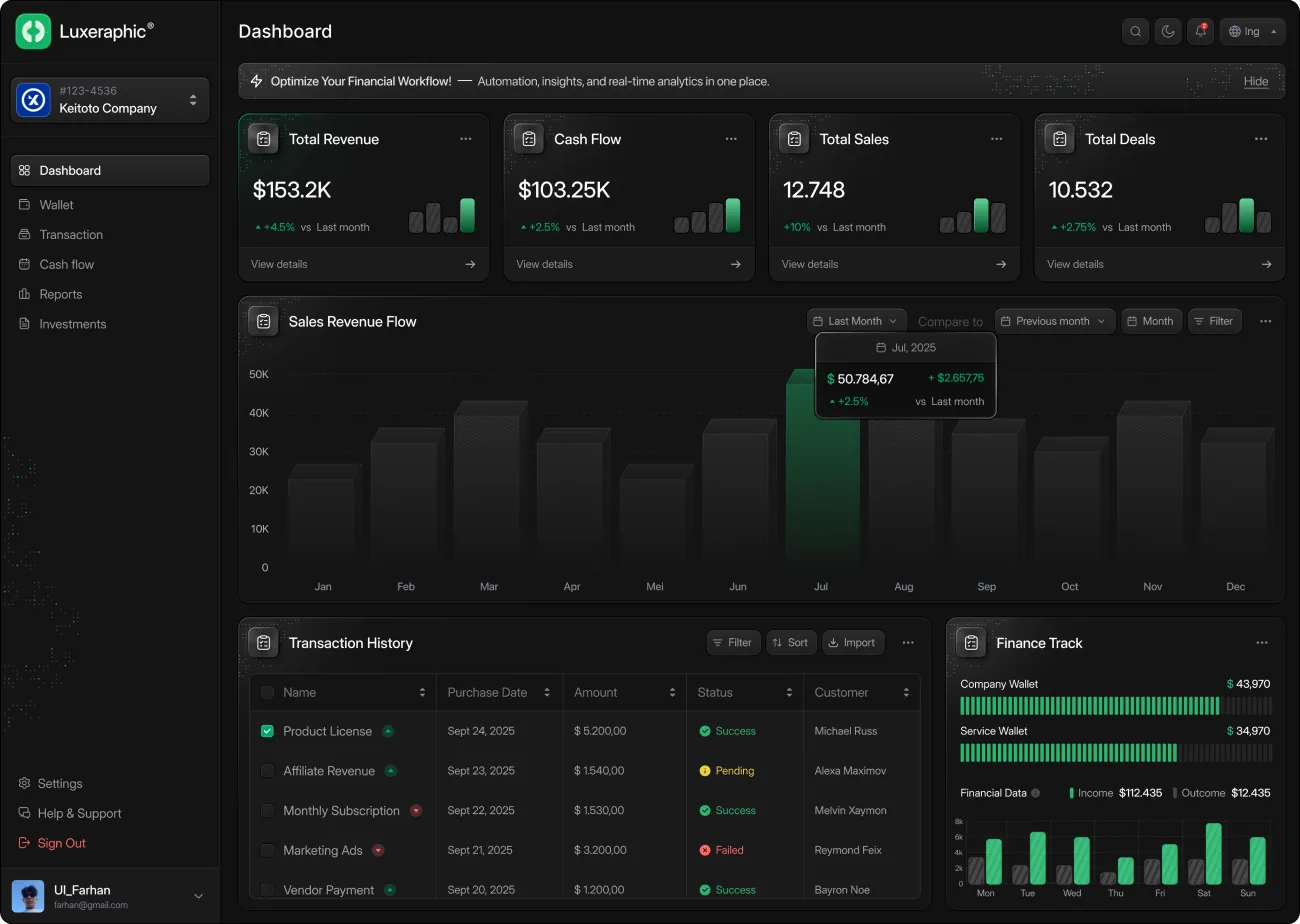Select the Jul bar in revenue chart
This screenshot has height=924, width=1300.
(822, 470)
